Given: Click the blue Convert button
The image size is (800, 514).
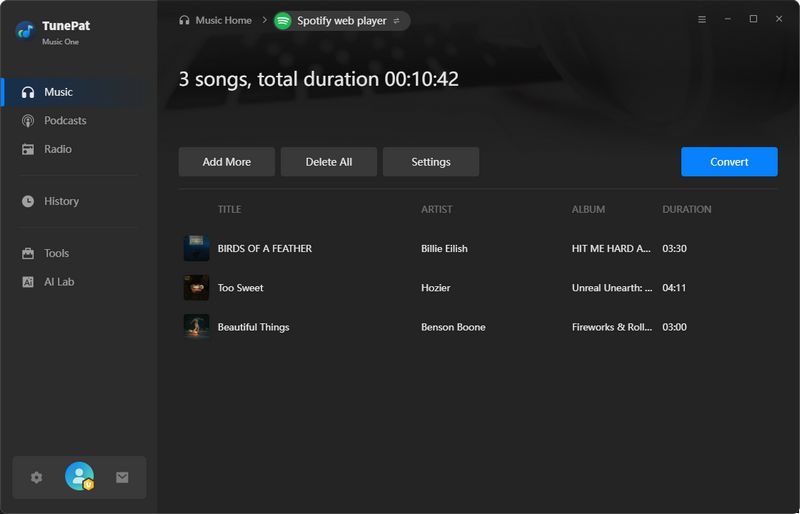Looking at the screenshot, I should coord(729,162).
